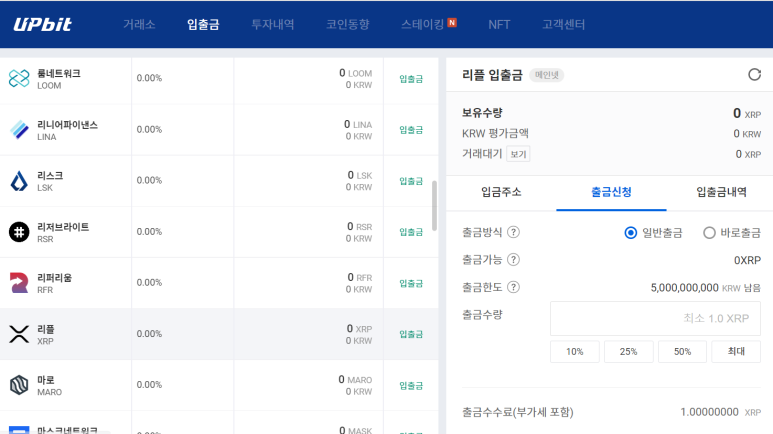
Task: Switch to the 입출금내역 tab
Action: pyautogui.click(x=721, y=192)
